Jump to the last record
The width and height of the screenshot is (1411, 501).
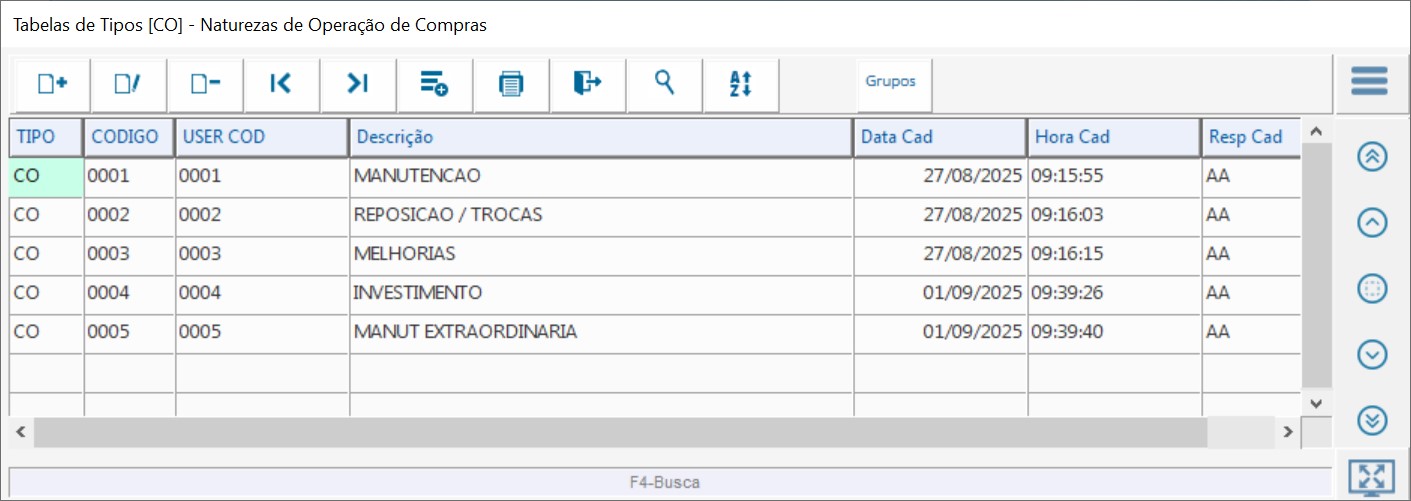tap(358, 84)
